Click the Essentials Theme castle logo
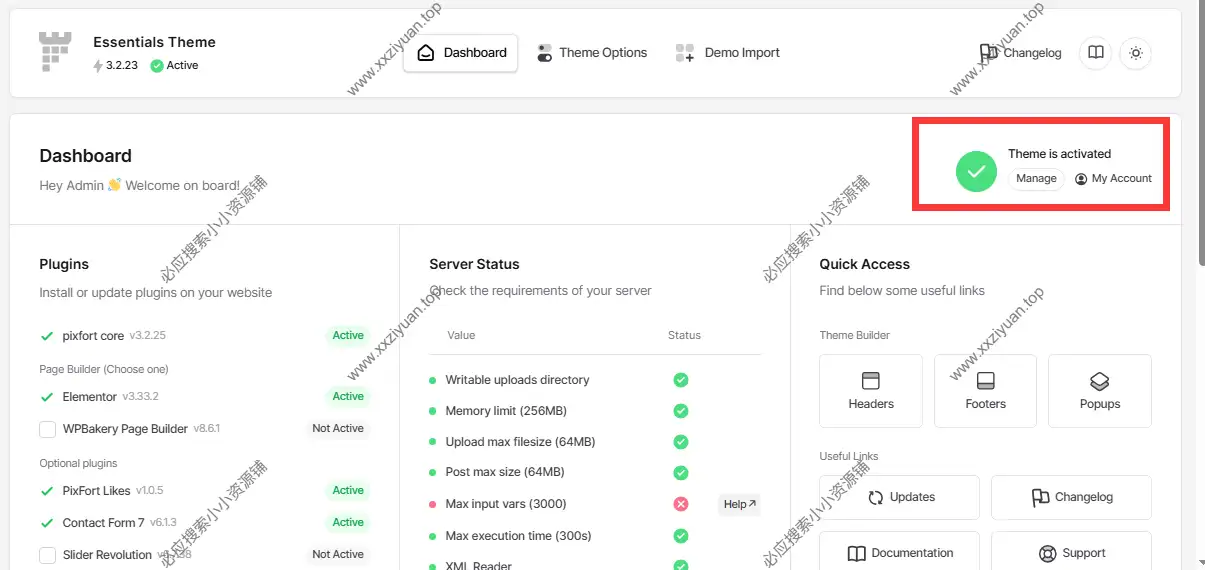Image resolution: width=1205 pixels, height=570 pixels. (56, 52)
